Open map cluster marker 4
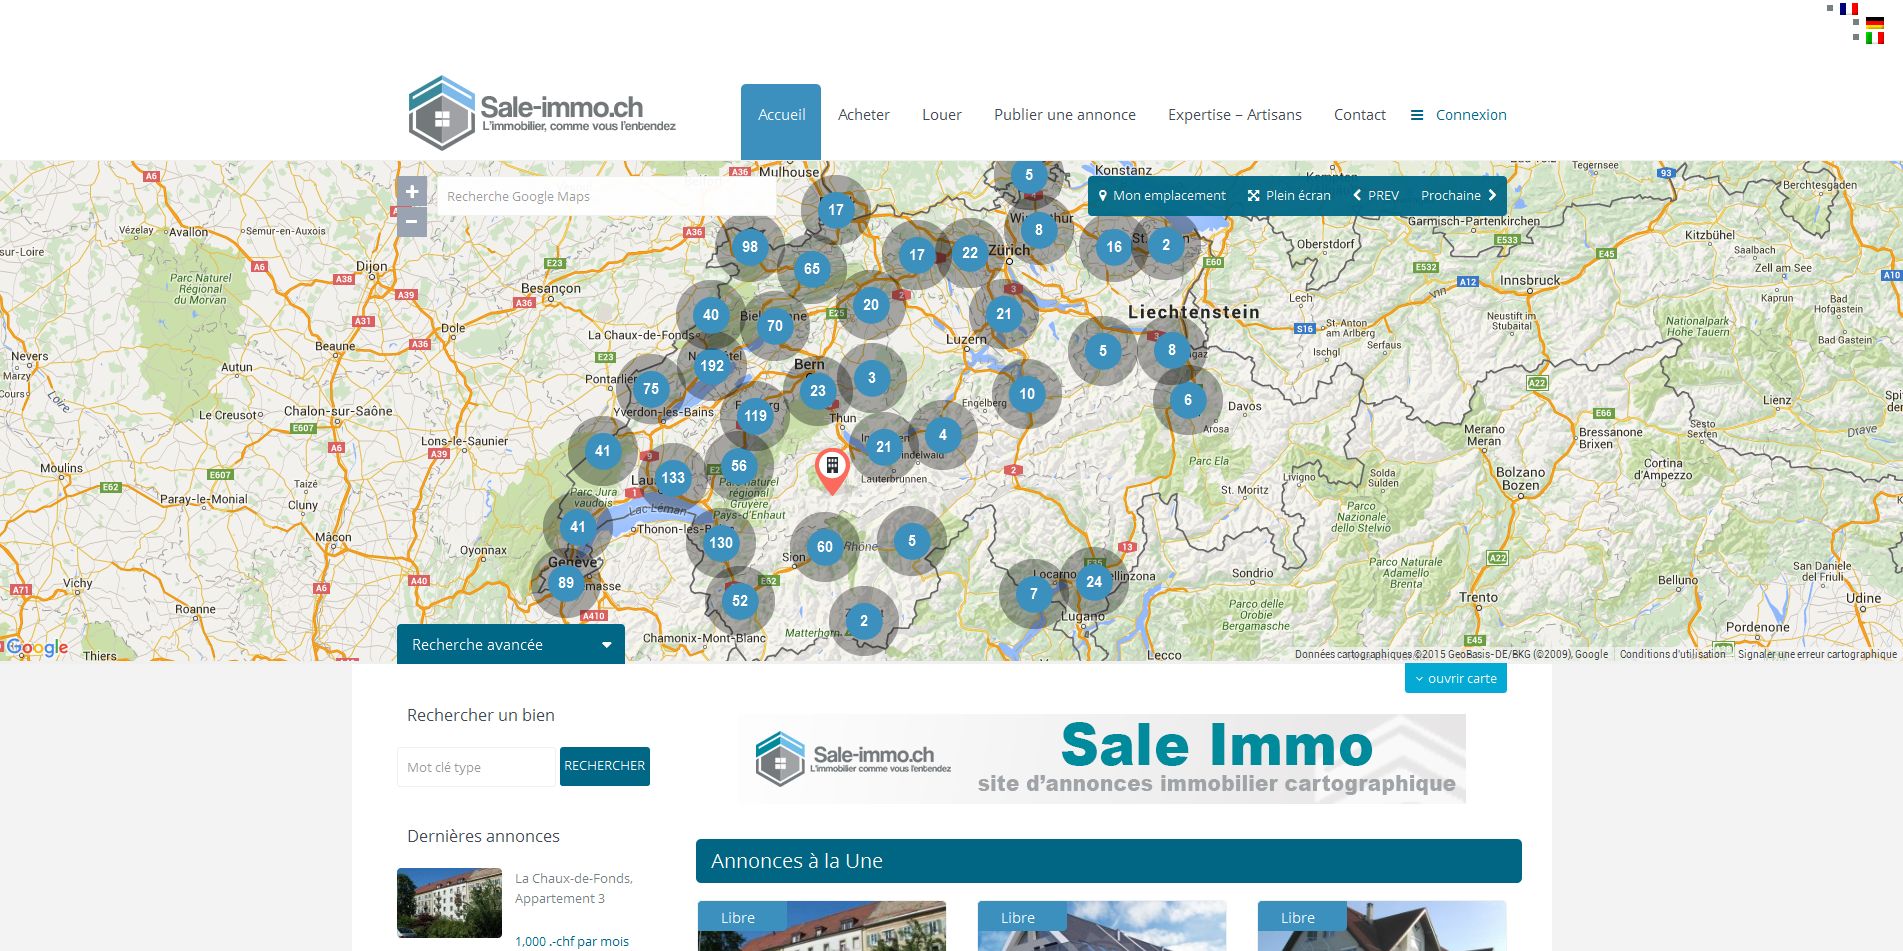The width and height of the screenshot is (1903, 951). coord(943,435)
